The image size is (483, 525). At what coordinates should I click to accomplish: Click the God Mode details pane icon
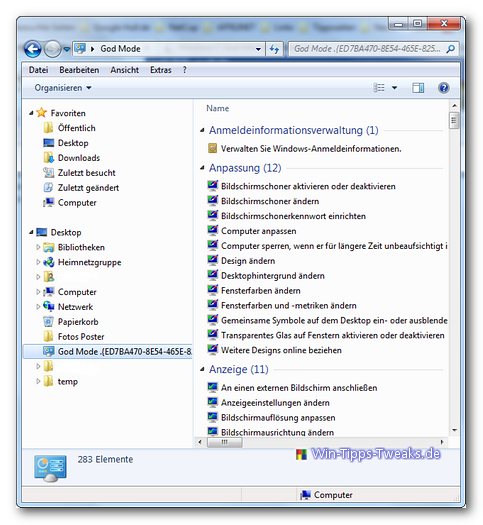tap(50, 468)
